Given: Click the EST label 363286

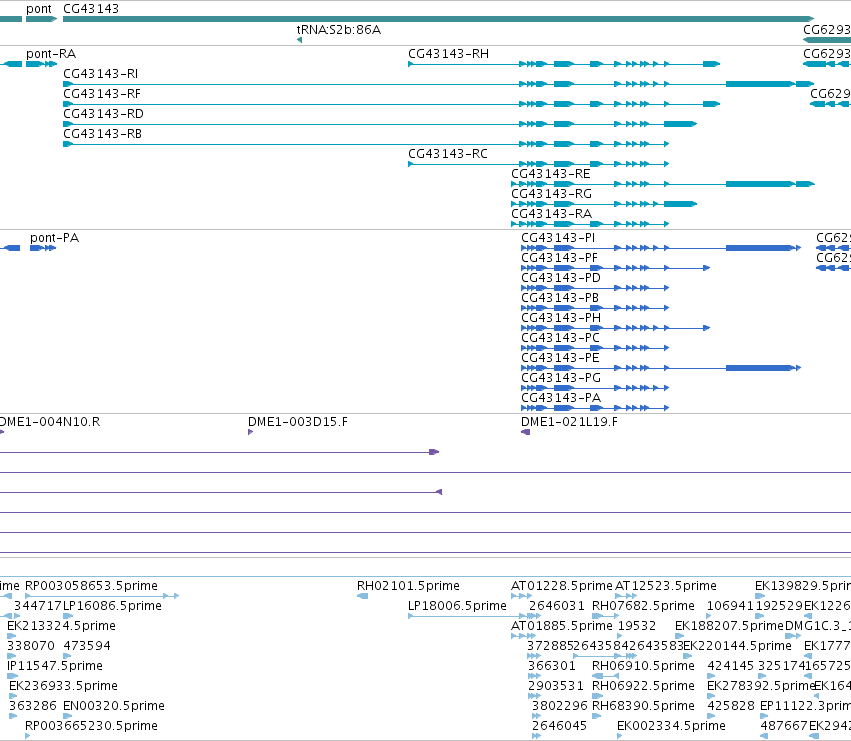Looking at the screenshot, I should click(33, 706).
